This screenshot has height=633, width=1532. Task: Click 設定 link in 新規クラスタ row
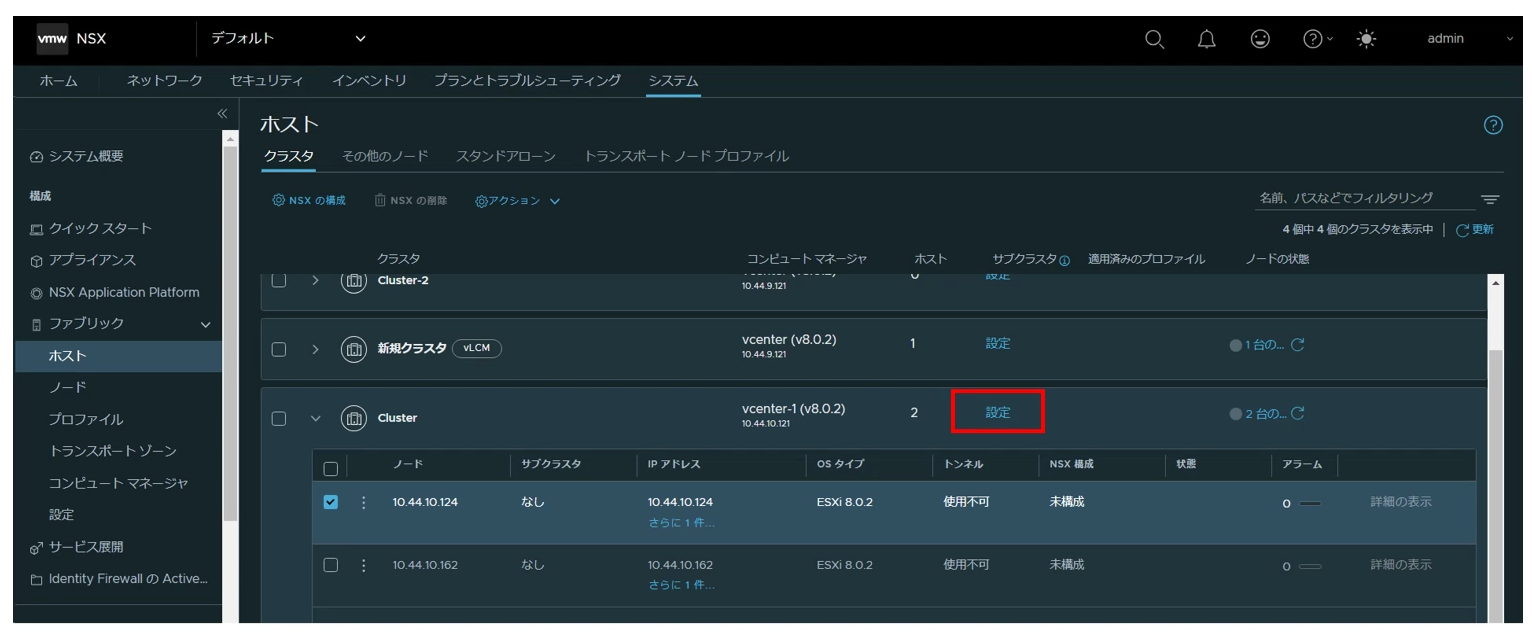pos(998,343)
